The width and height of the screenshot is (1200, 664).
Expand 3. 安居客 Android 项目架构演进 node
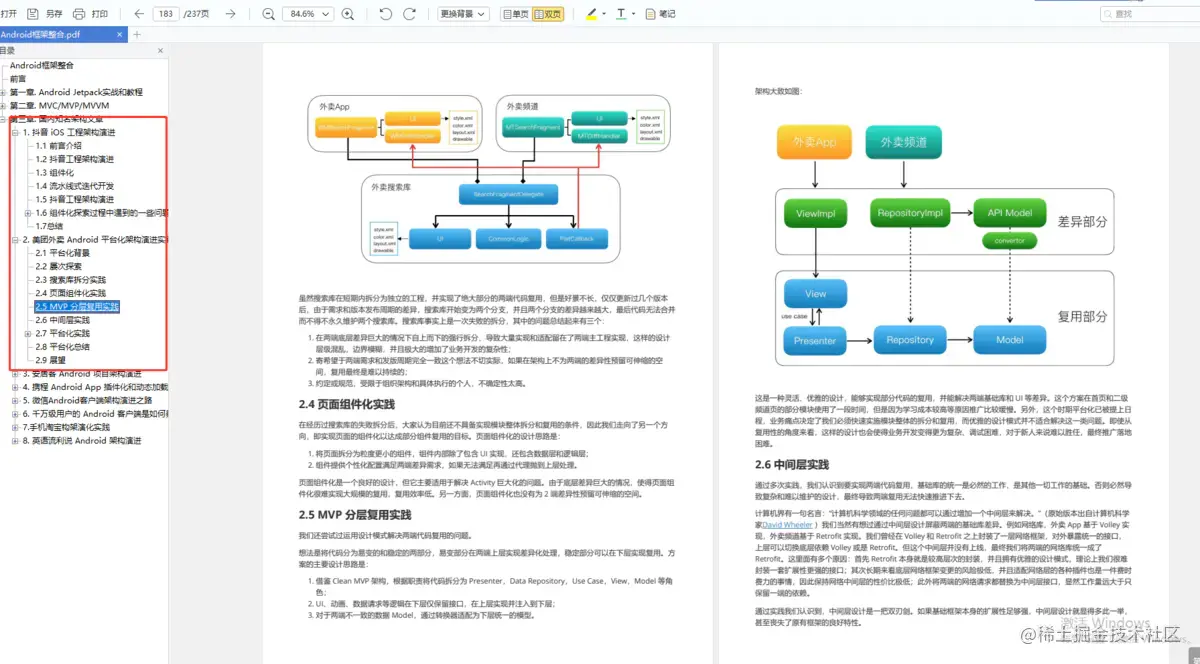pos(15,374)
